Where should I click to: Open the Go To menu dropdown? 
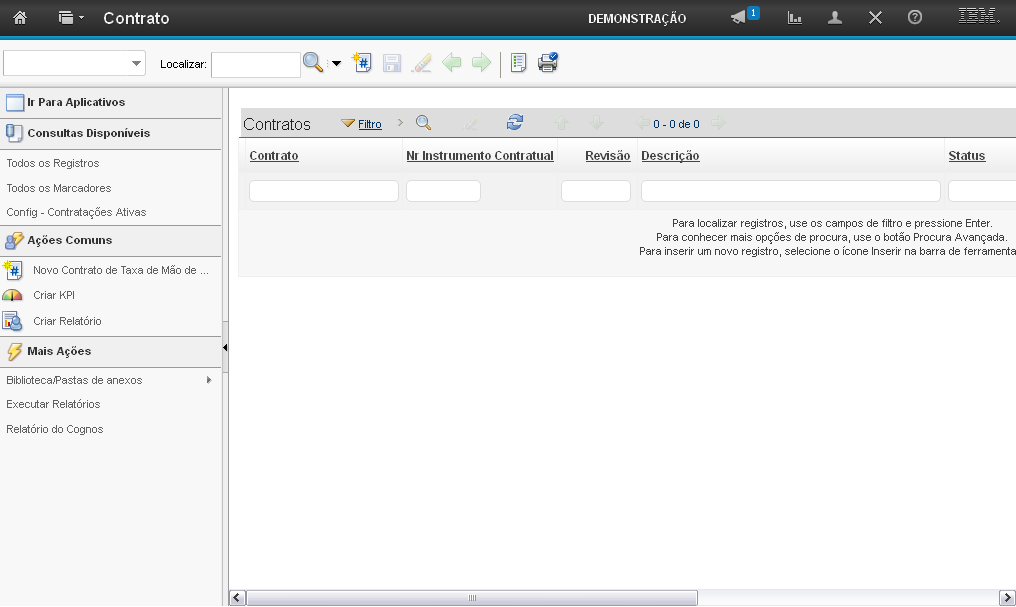click(x=71, y=18)
